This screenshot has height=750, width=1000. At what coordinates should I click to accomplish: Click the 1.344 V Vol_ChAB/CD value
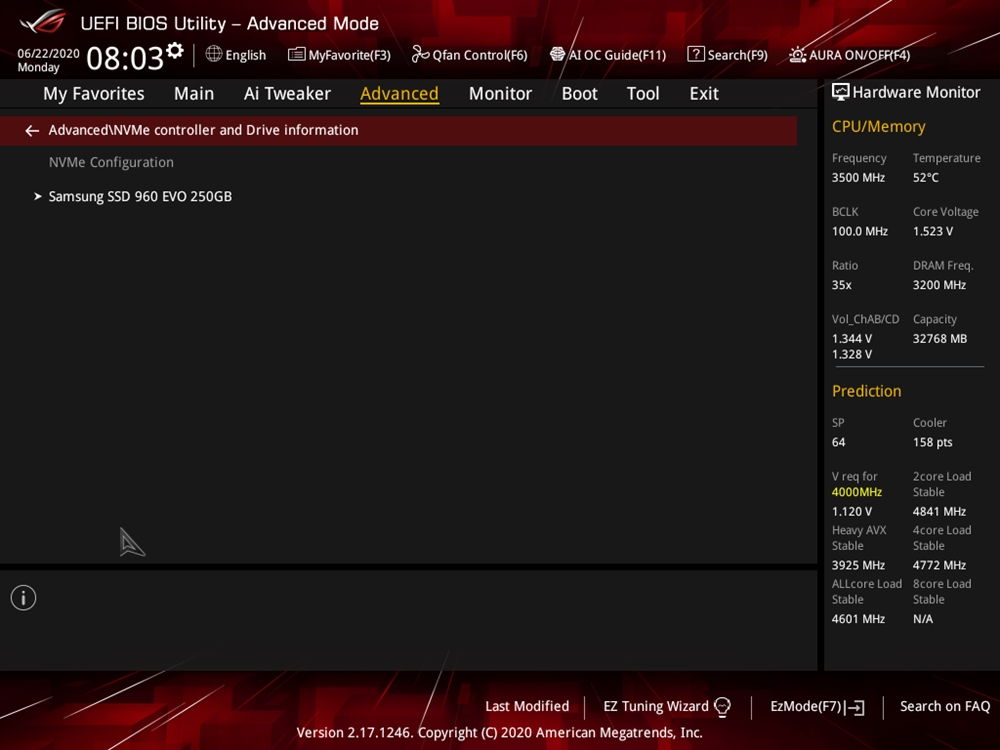tap(851, 339)
